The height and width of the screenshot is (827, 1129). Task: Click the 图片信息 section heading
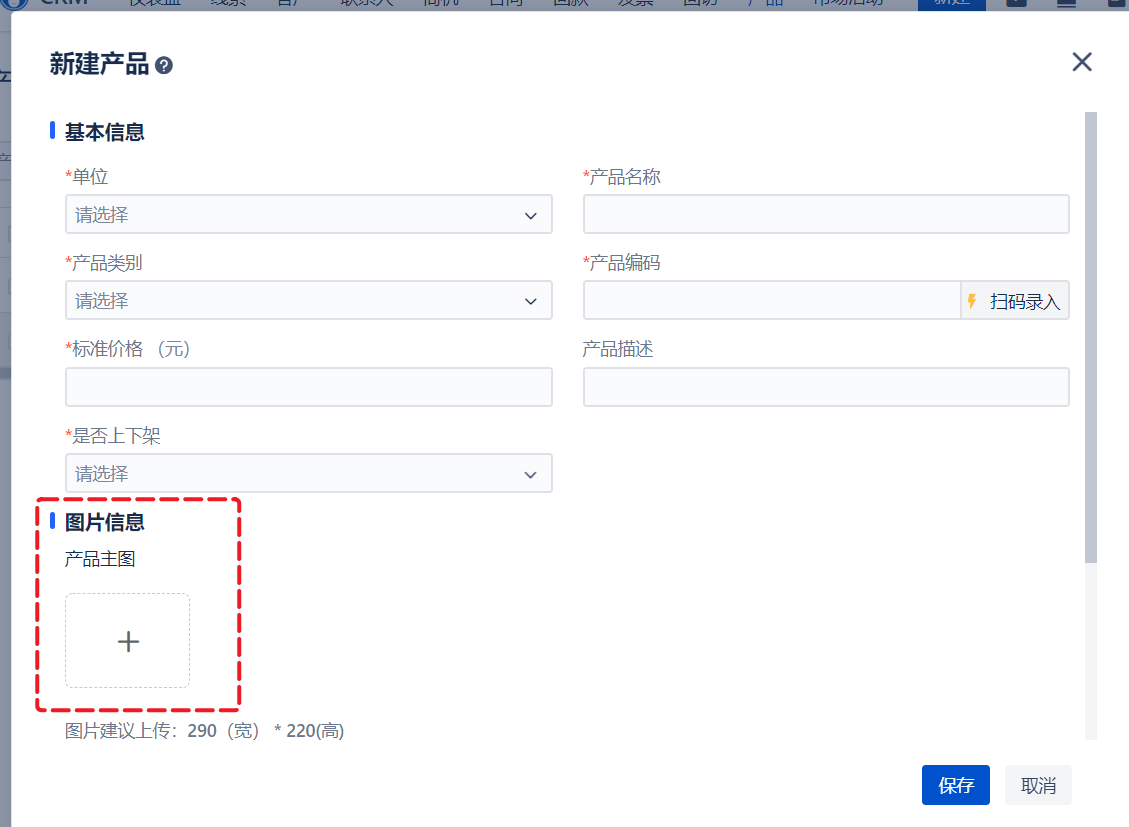(104, 523)
